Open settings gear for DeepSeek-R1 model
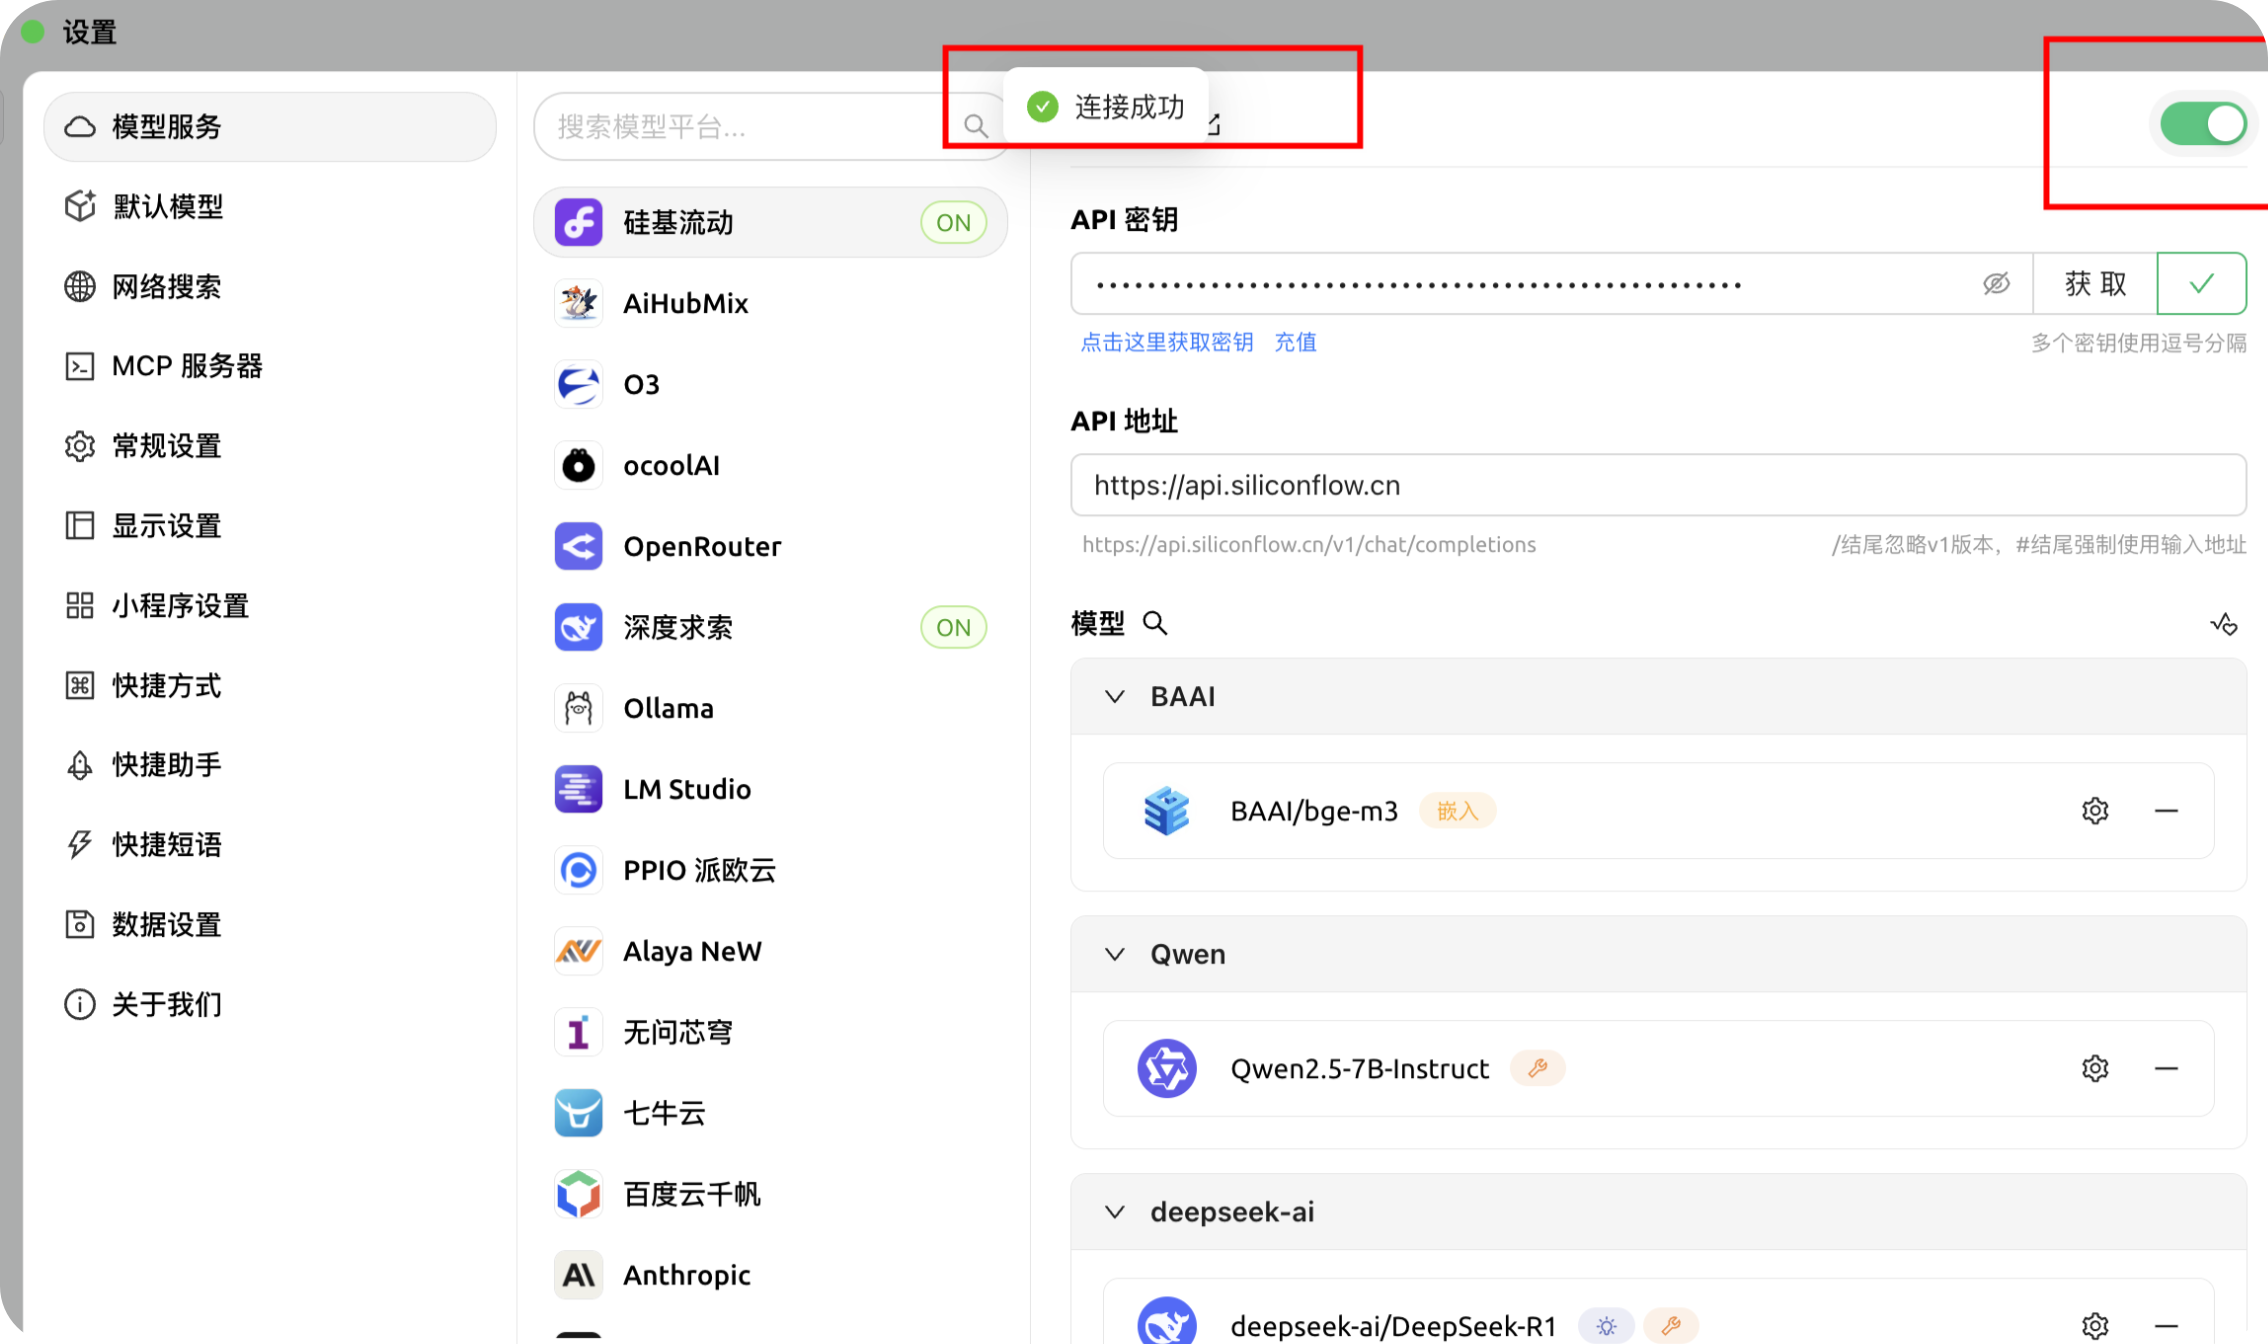2268x1344 pixels. point(2094,1326)
